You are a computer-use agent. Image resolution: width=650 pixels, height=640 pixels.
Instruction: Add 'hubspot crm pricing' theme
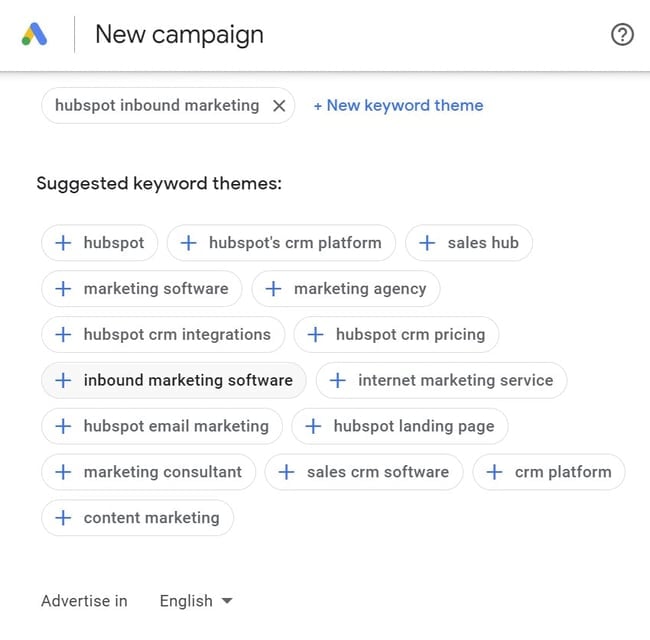396,335
